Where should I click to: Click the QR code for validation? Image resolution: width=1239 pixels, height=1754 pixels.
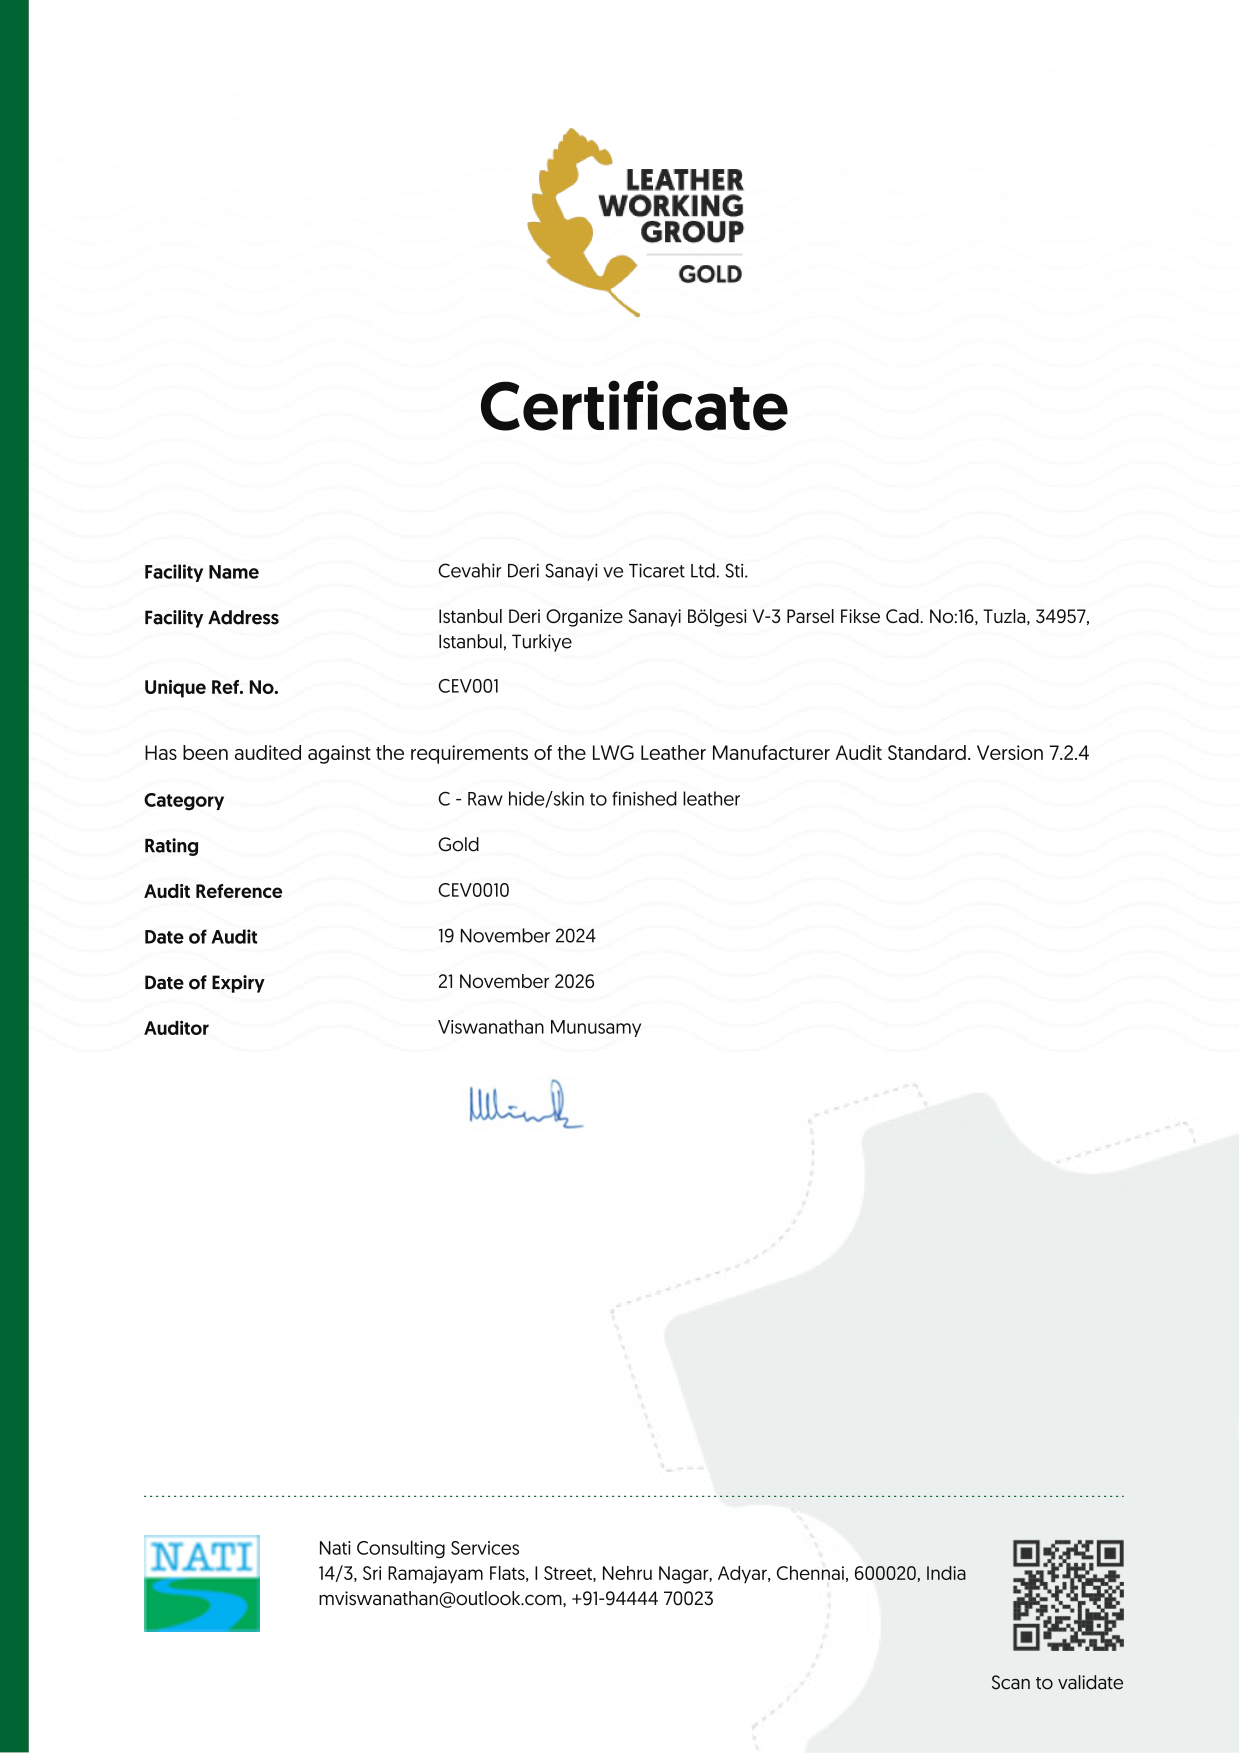click(1068, 1595)
